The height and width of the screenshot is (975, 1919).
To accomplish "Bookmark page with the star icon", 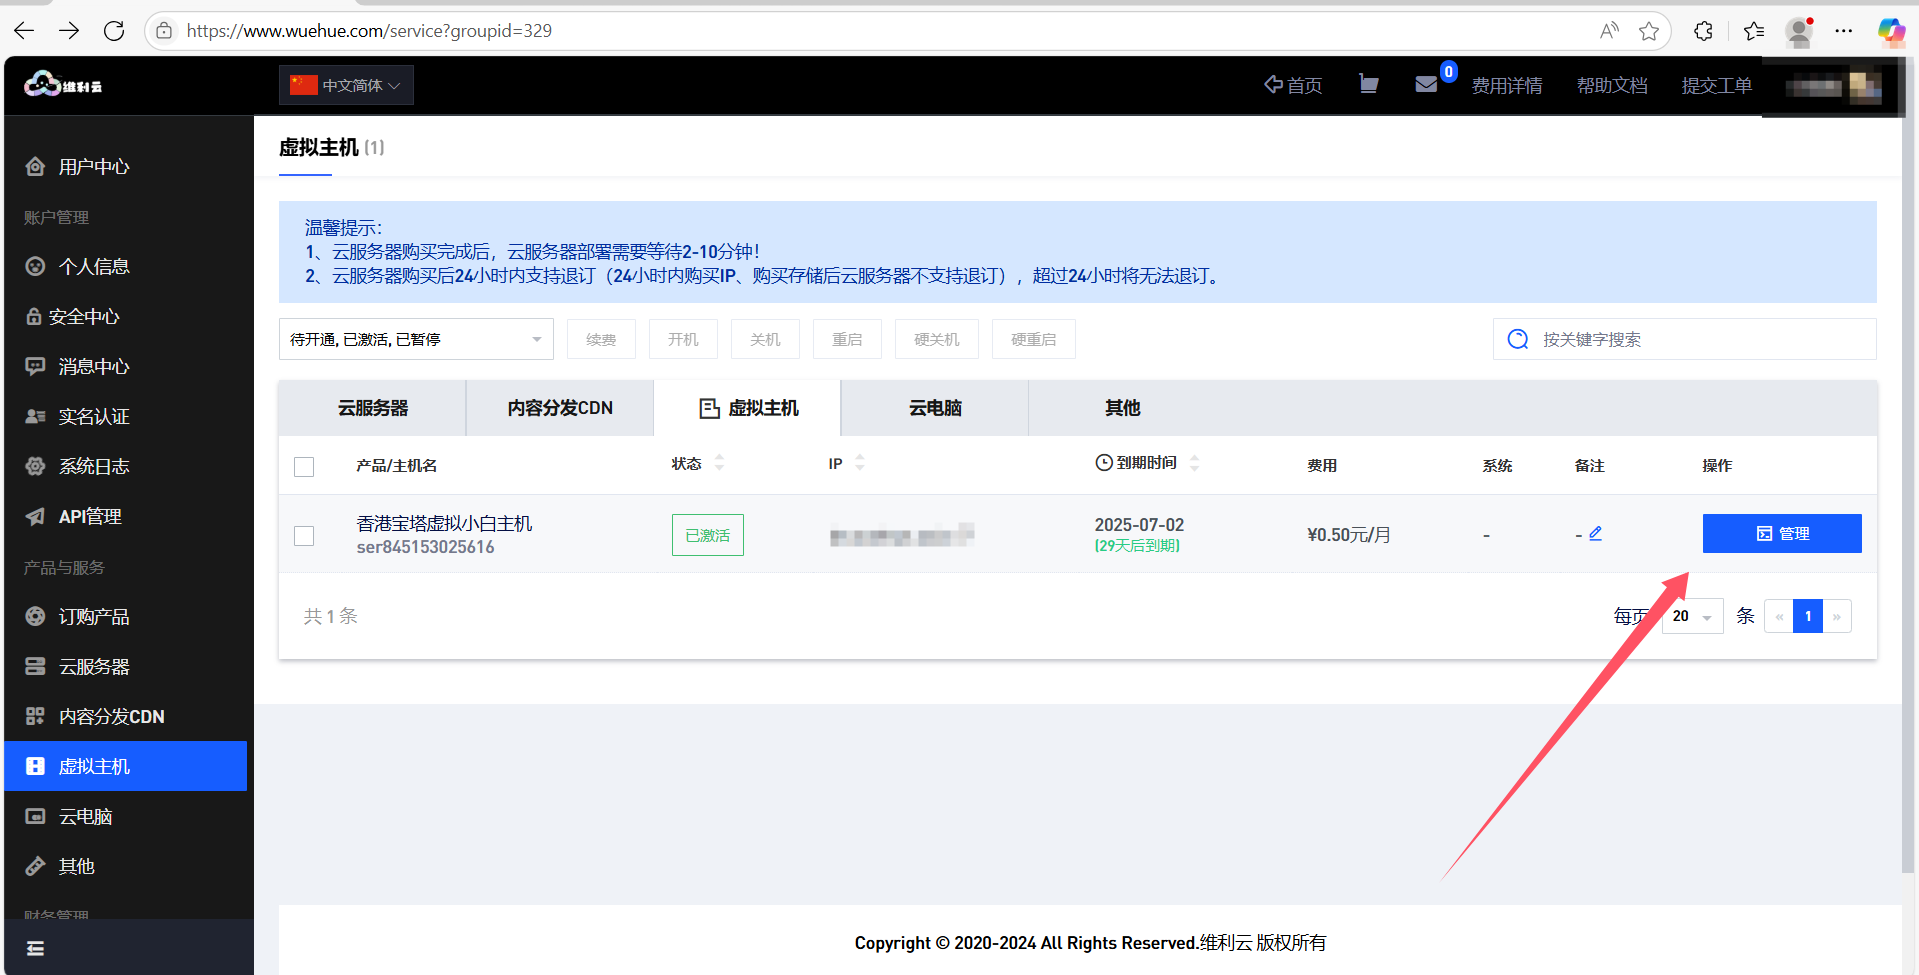I will (1649, 31).
